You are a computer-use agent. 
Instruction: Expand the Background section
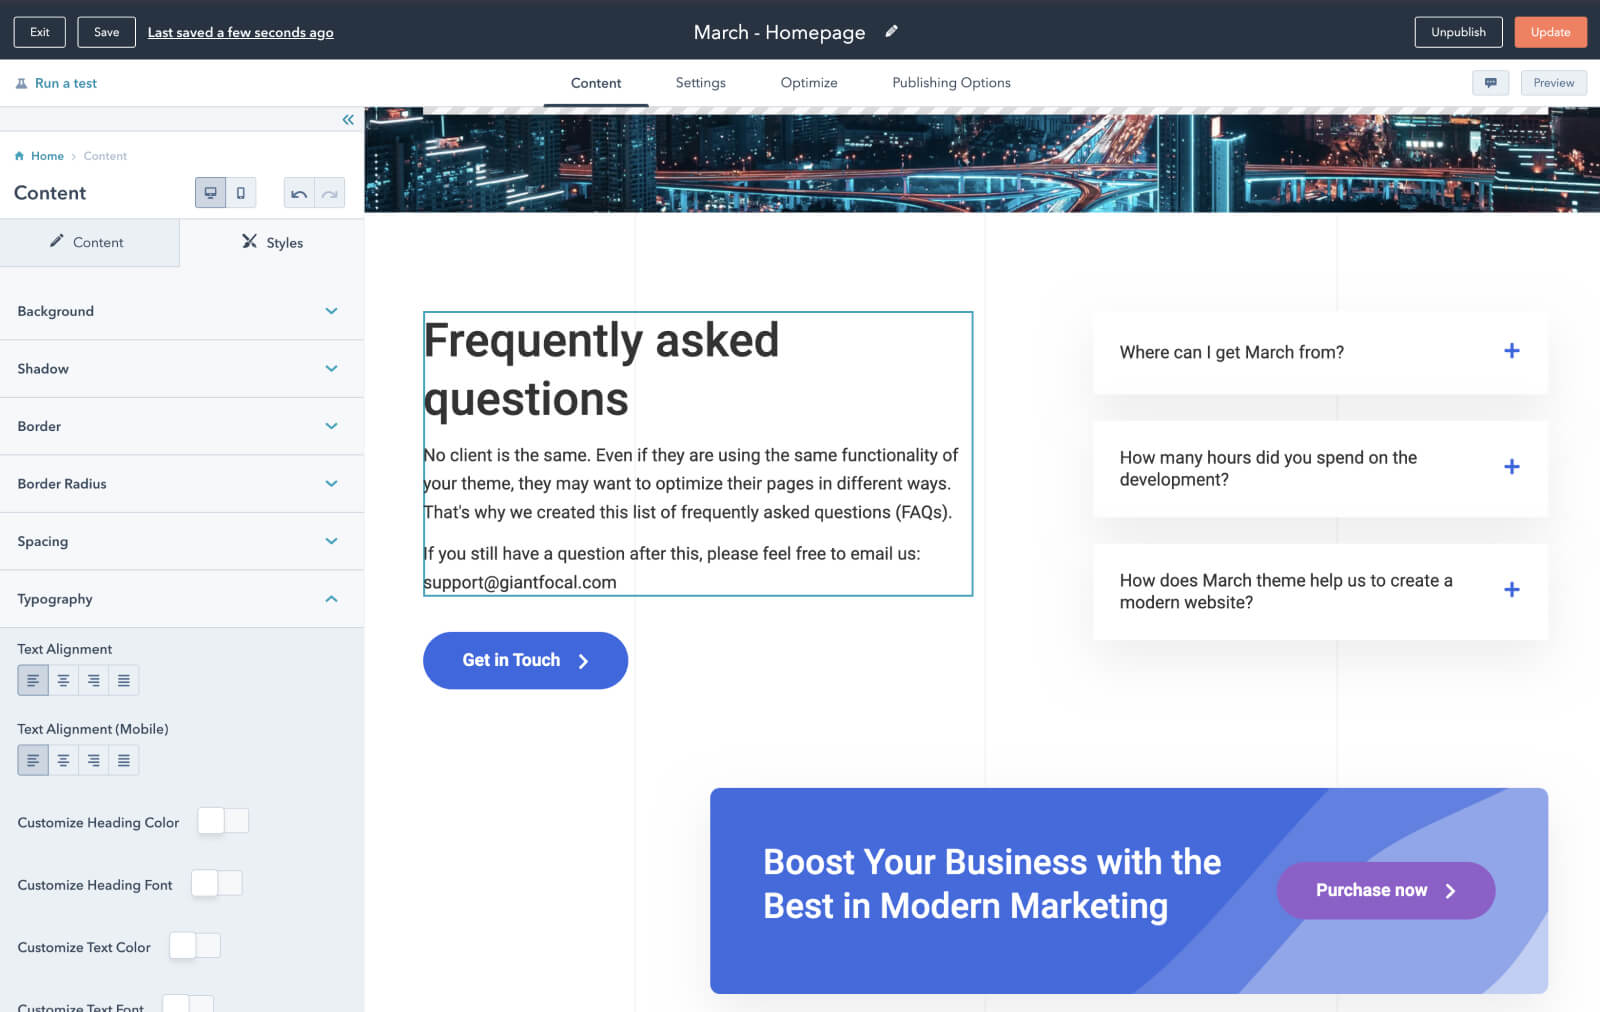click(x=181, y=311)
